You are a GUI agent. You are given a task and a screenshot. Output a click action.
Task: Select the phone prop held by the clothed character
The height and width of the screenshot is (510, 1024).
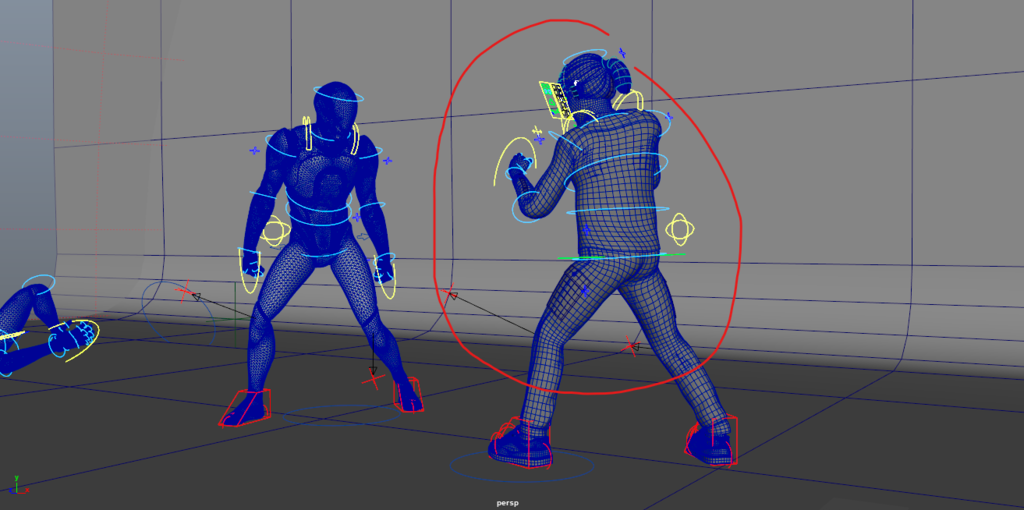point(555,100)
